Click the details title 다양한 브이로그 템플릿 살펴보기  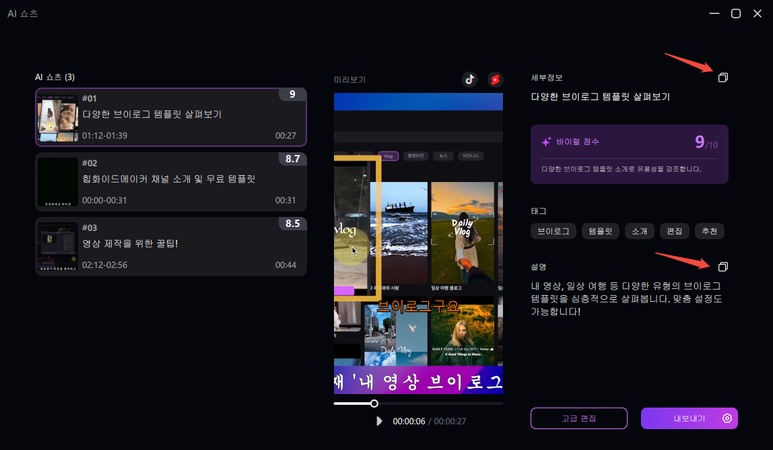point(600,97)
